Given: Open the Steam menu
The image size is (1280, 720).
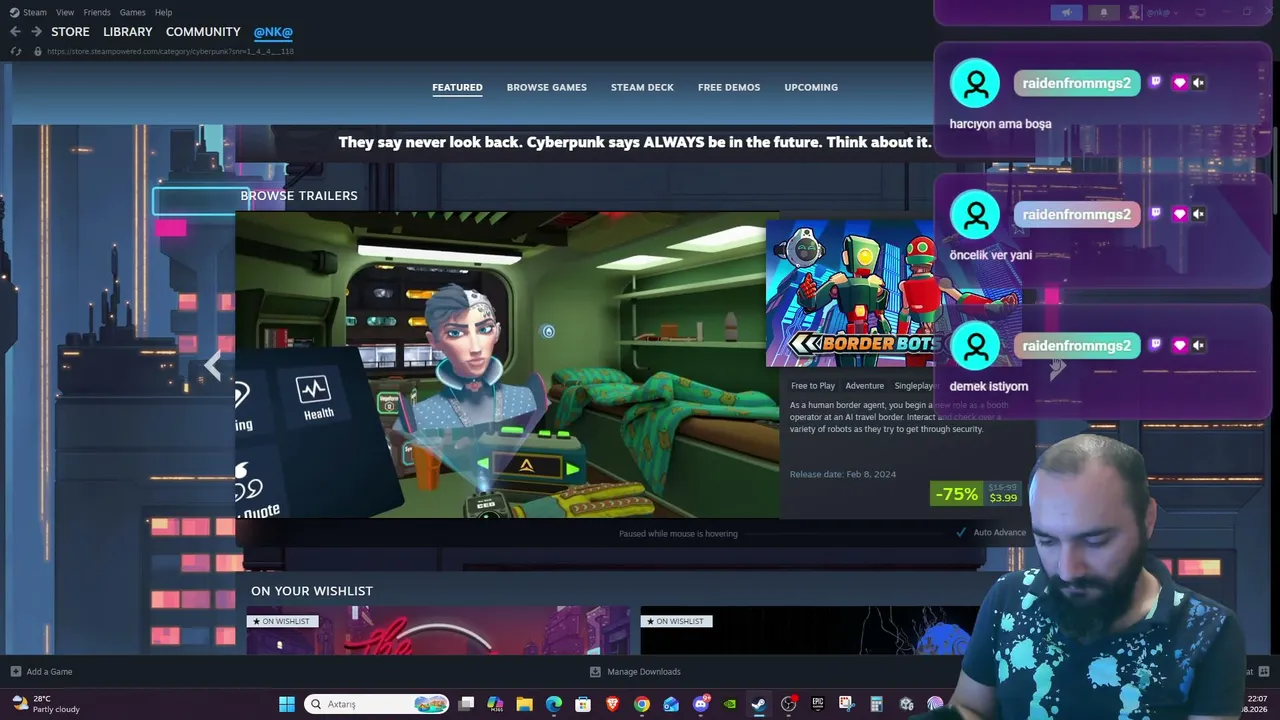Looking at the screenshot, I should coord(35,12).
